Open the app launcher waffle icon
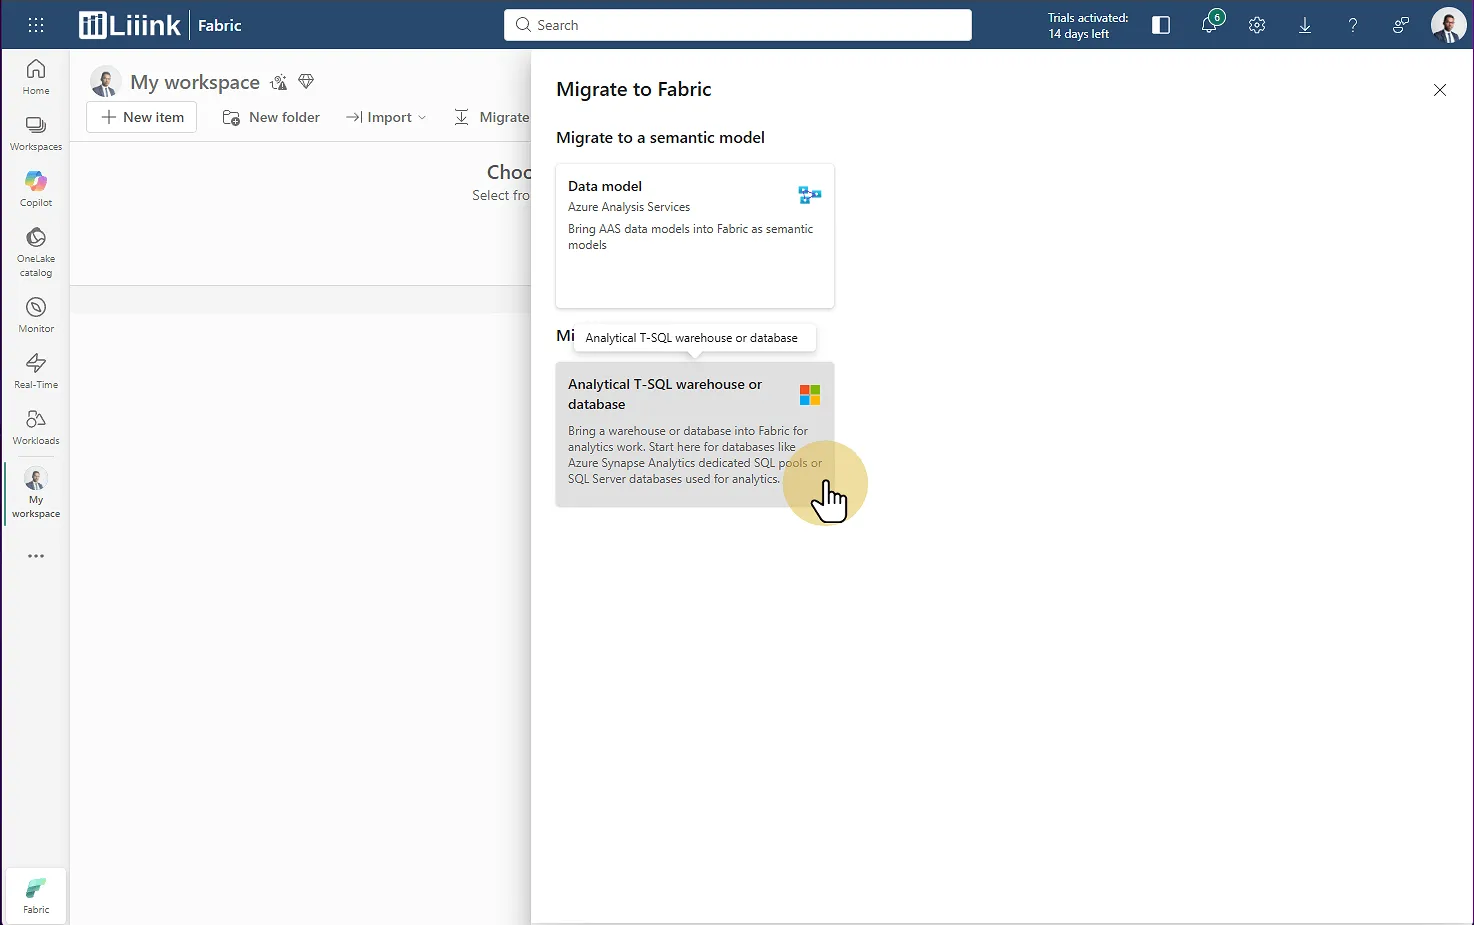 point(36,25)
